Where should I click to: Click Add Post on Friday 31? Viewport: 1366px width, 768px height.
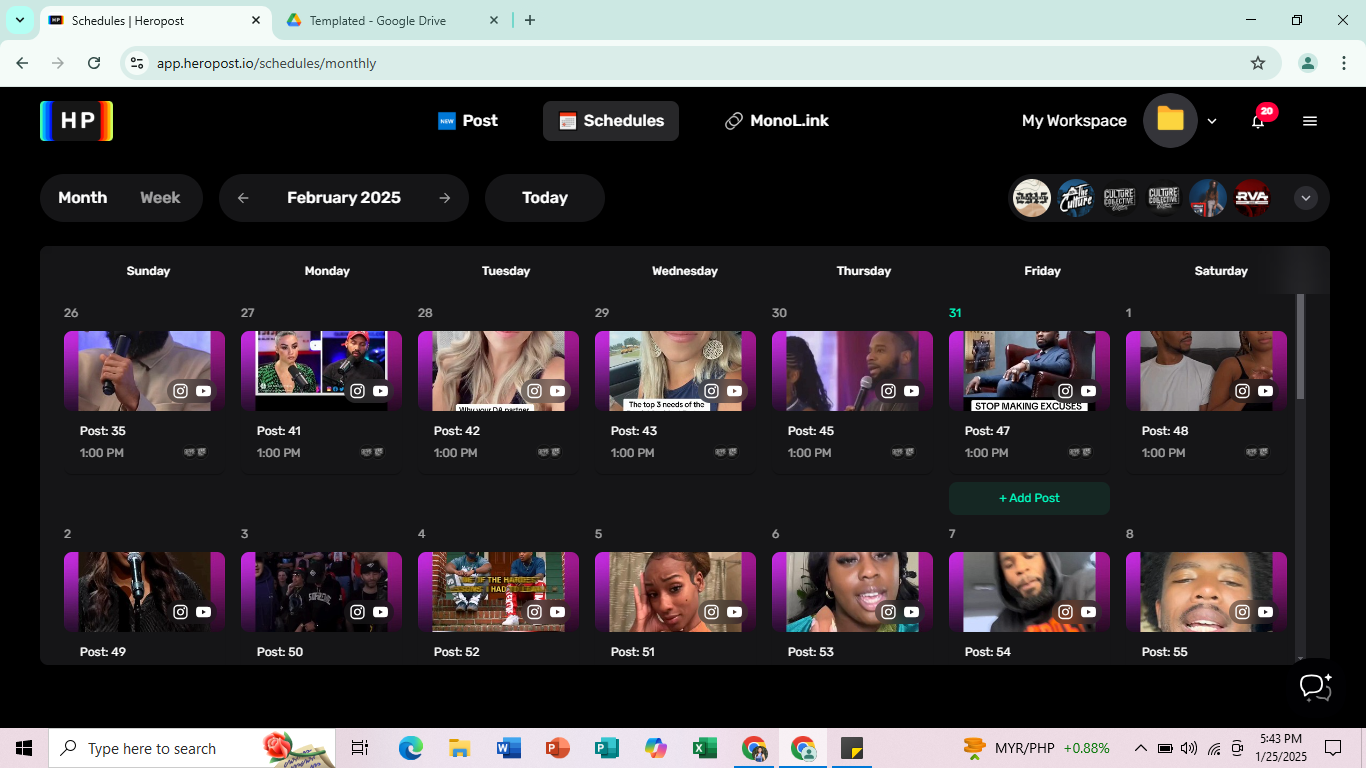tap(1029, 498)
